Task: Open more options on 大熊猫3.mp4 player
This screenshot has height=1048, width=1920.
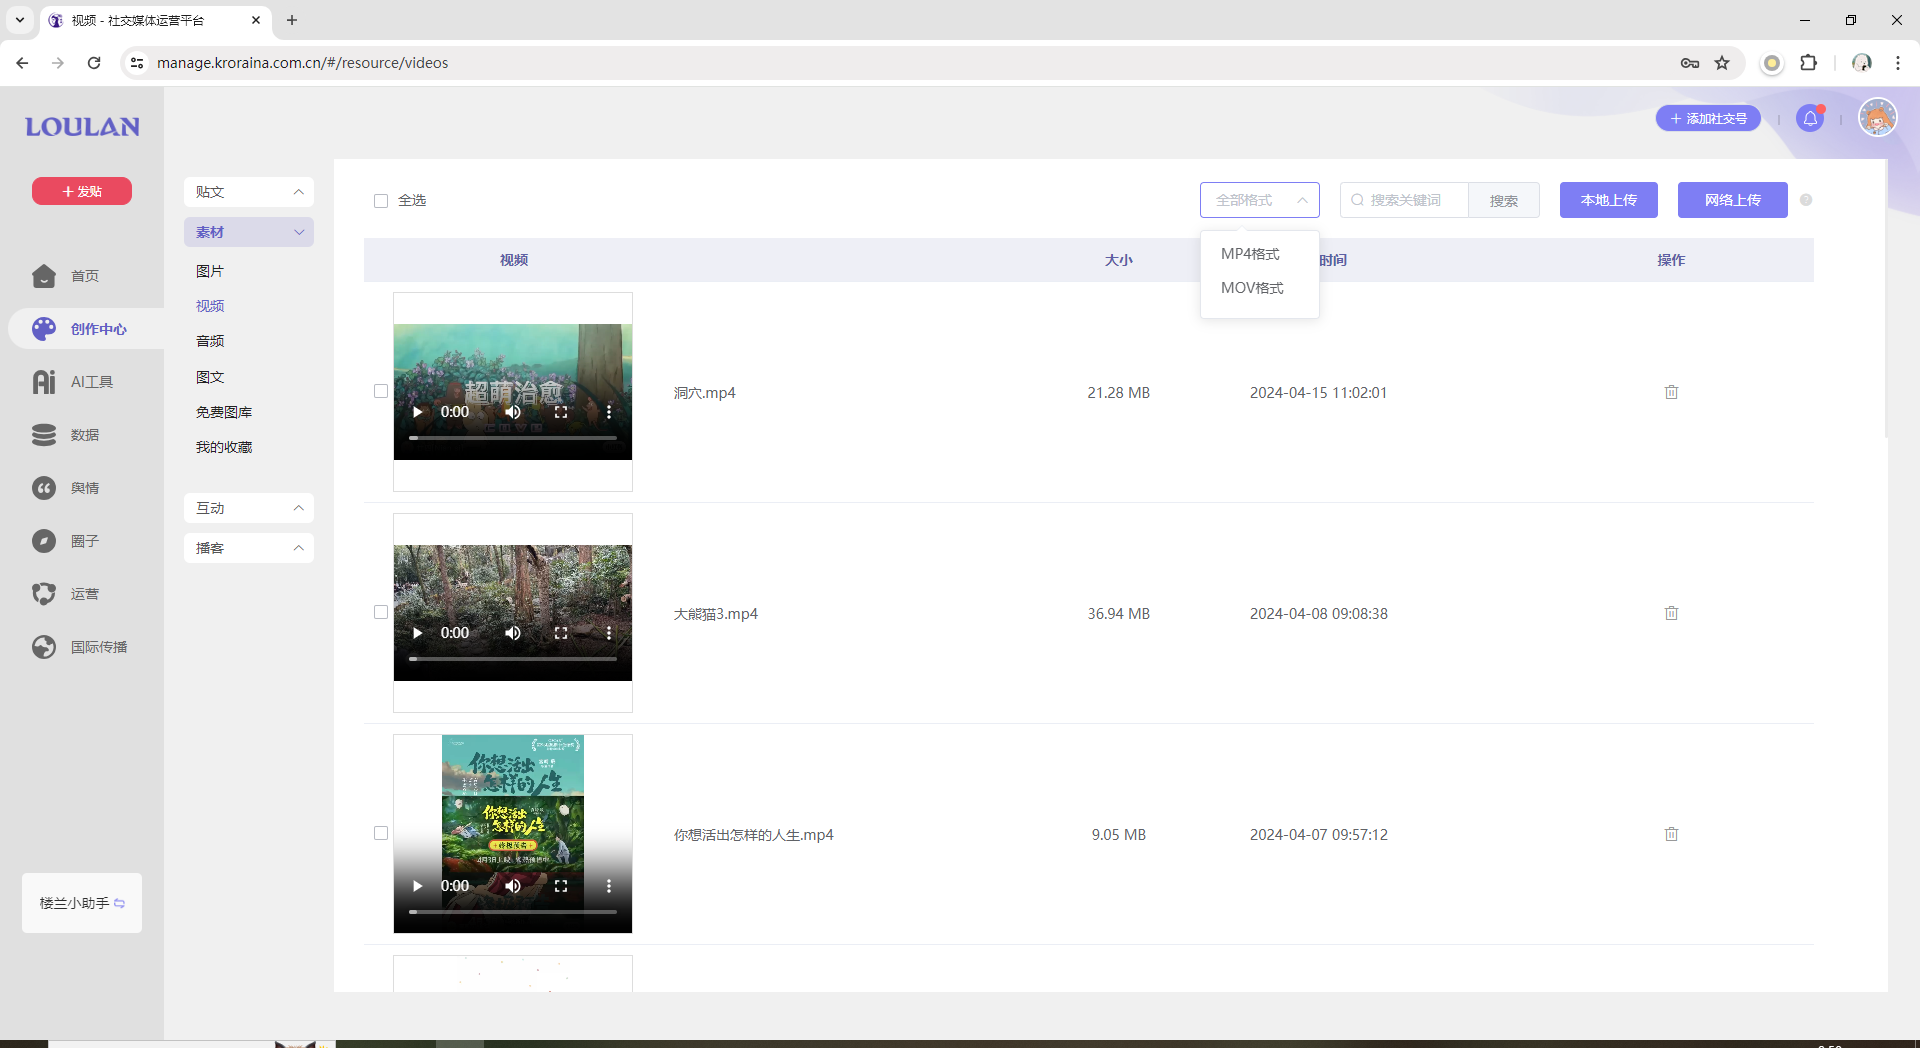Action: tap(609, 633)
